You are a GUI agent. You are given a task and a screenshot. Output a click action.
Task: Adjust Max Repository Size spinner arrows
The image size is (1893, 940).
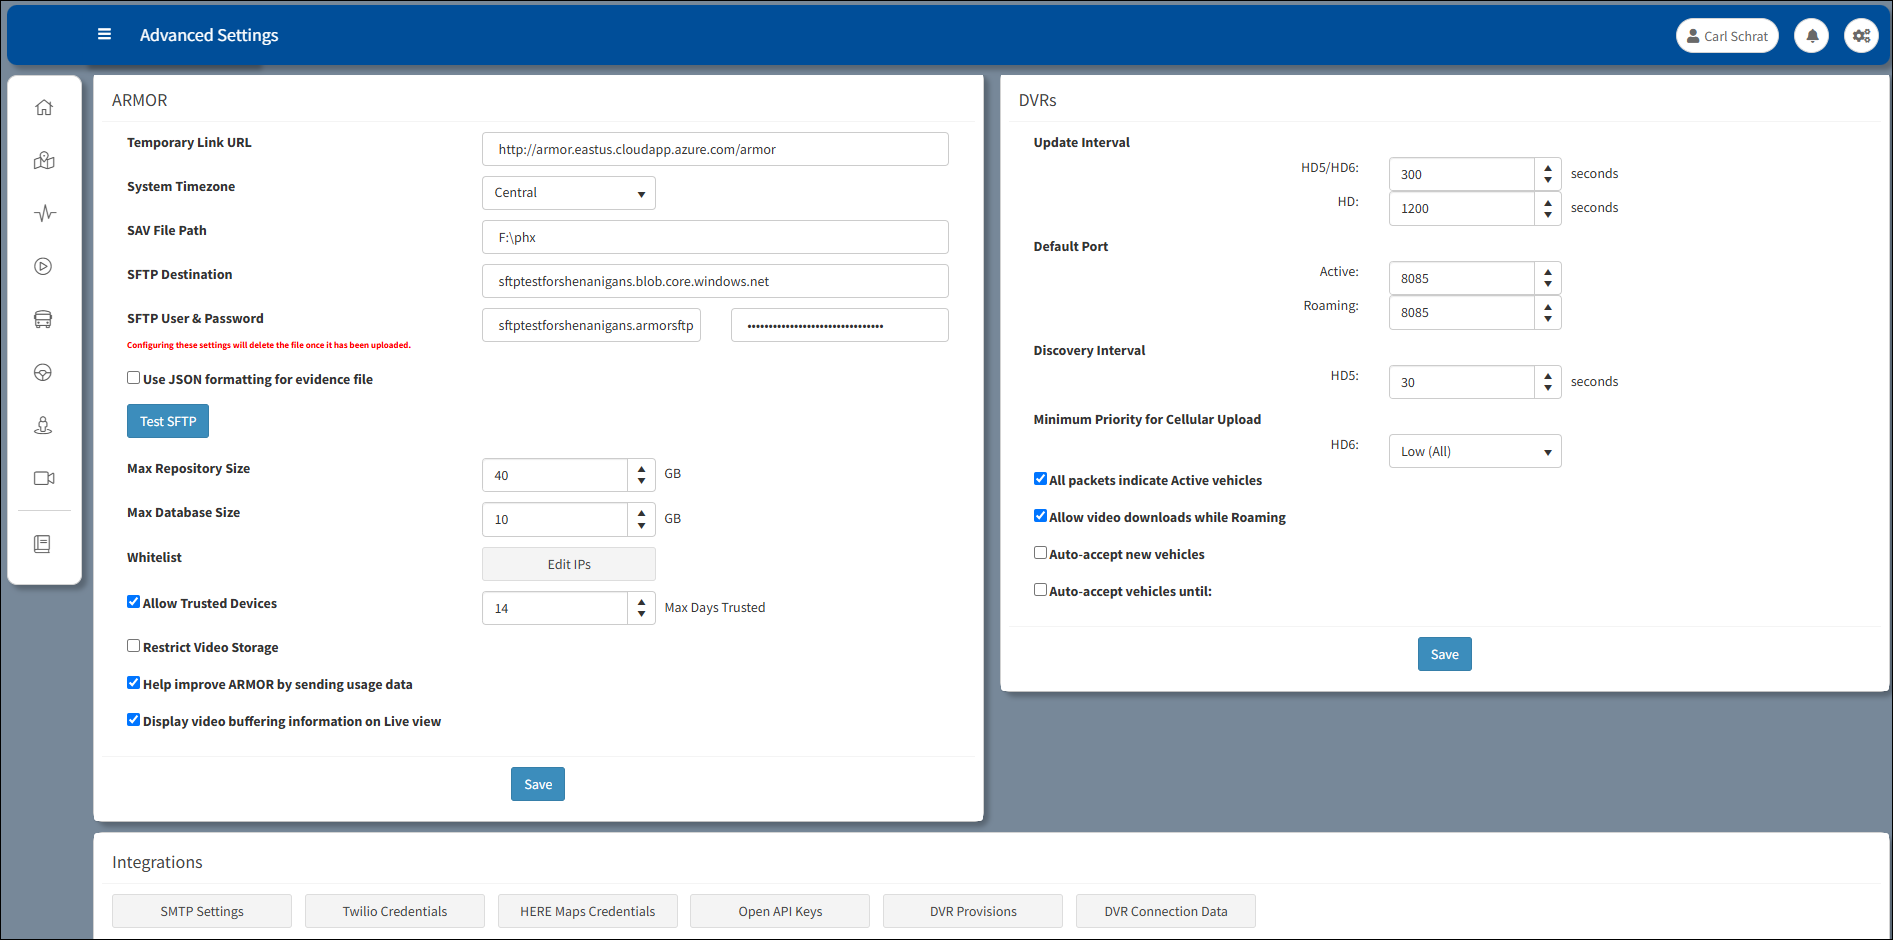click(x=641, y=475)
